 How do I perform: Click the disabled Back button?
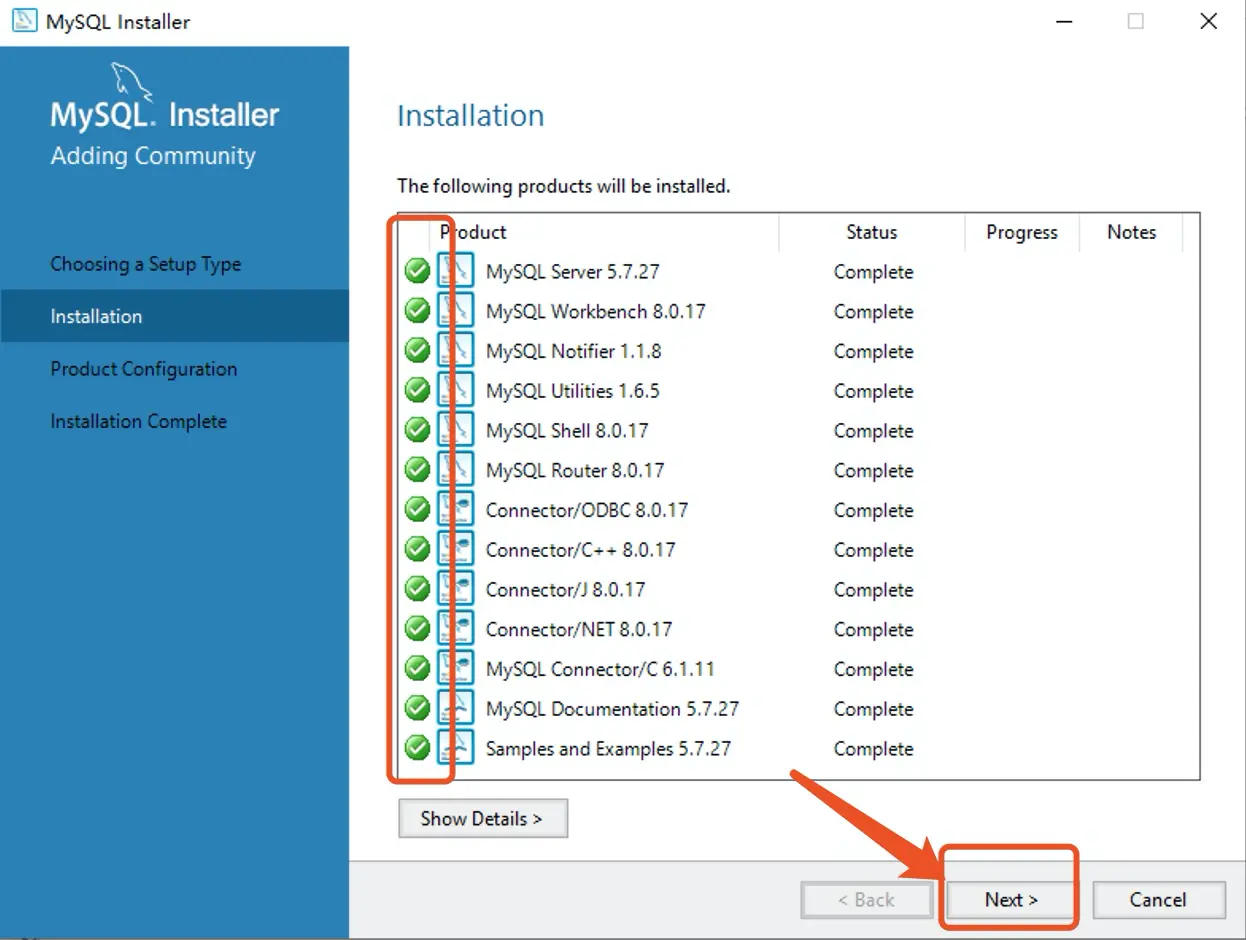point(866,899)
